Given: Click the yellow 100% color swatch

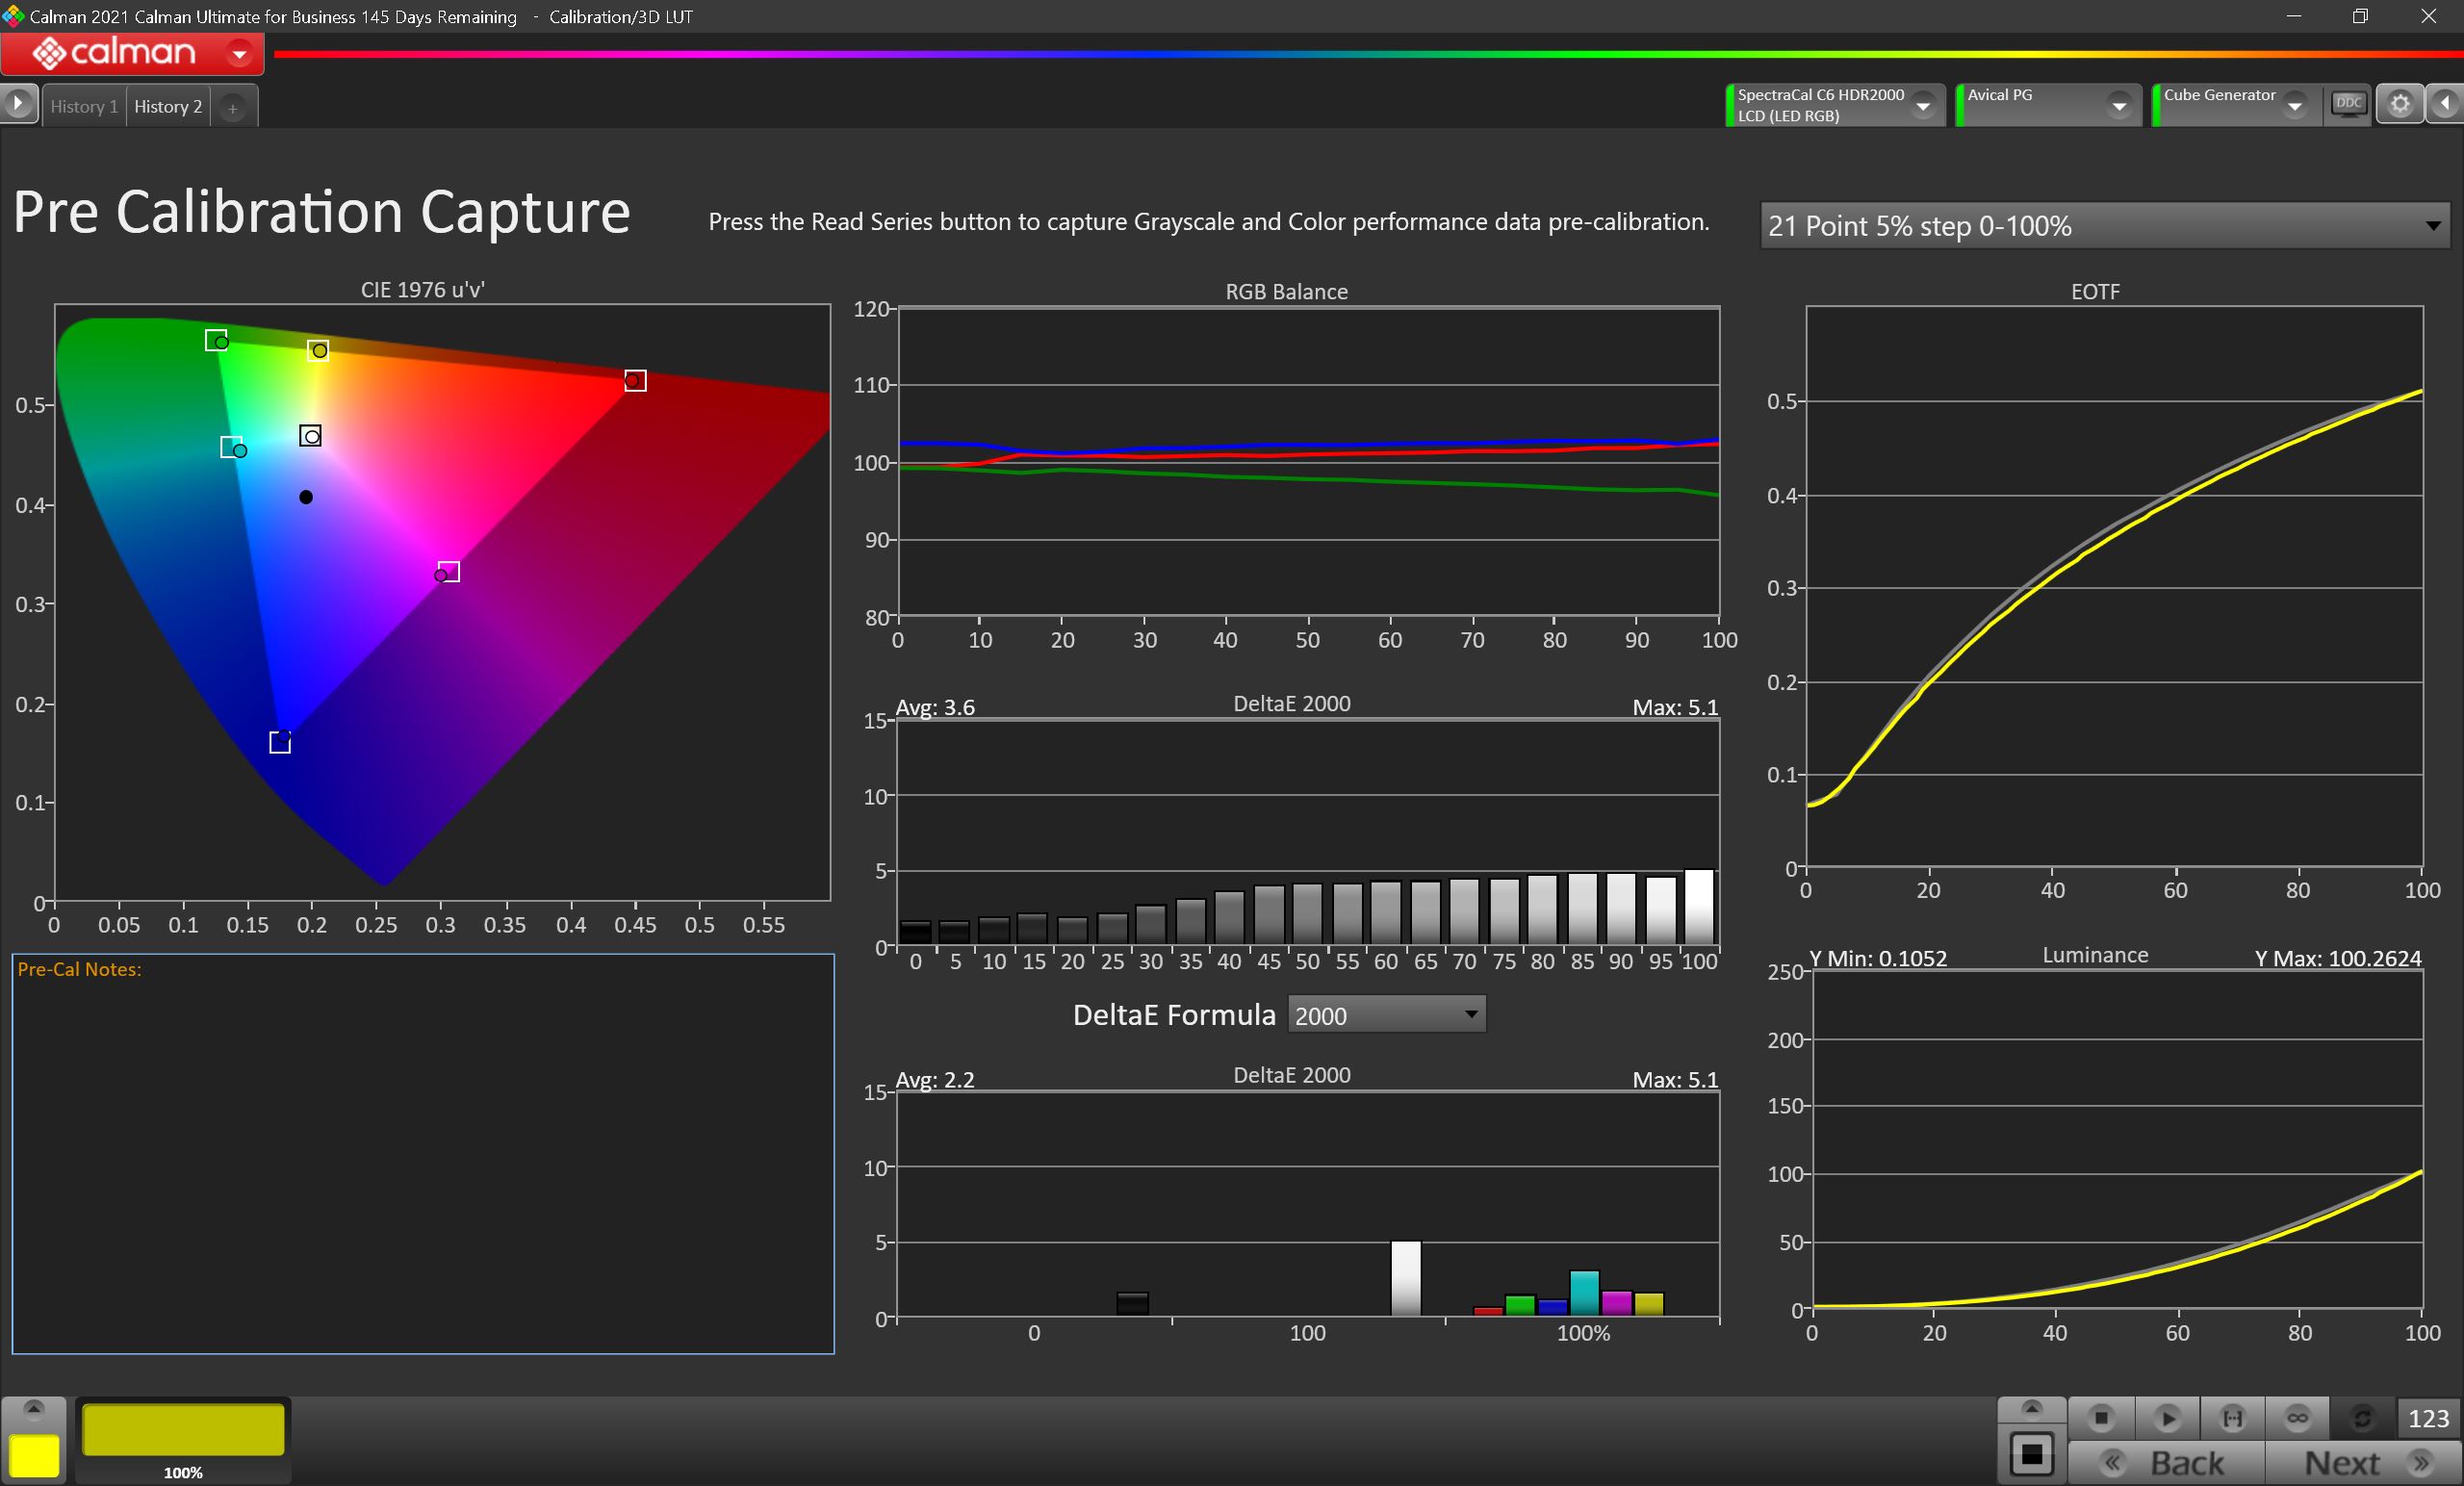Looking at the screenshot, I should tap(183, 1429).
